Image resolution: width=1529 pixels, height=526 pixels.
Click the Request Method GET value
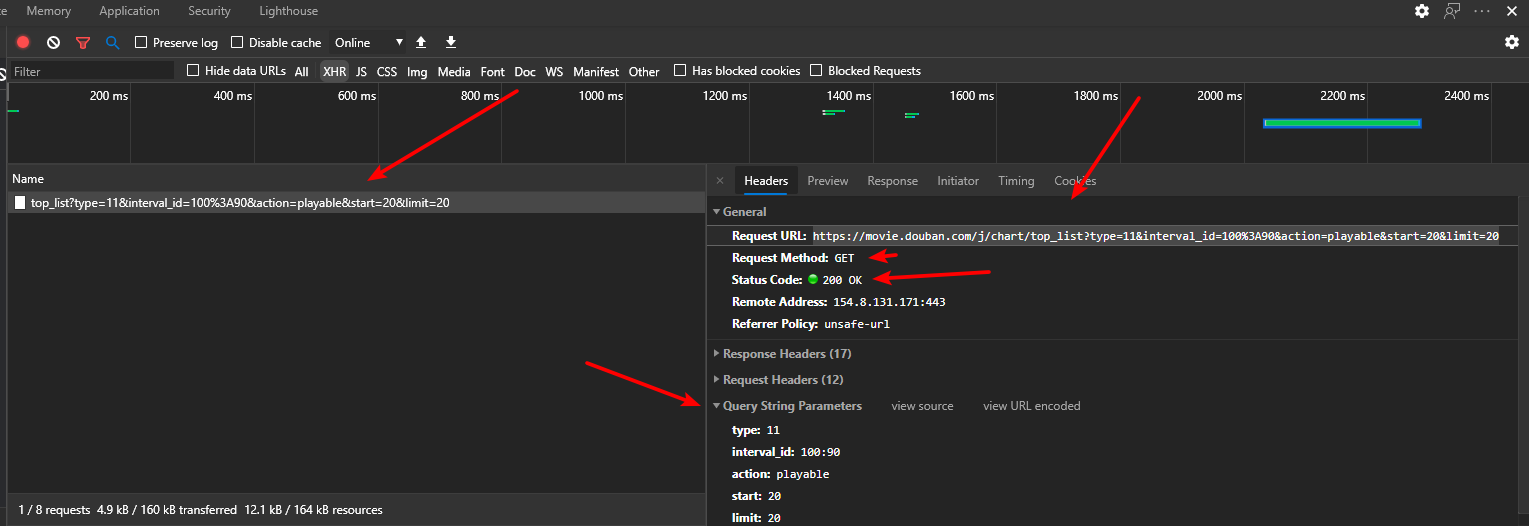pyautogui.click(x=844, y=258)
